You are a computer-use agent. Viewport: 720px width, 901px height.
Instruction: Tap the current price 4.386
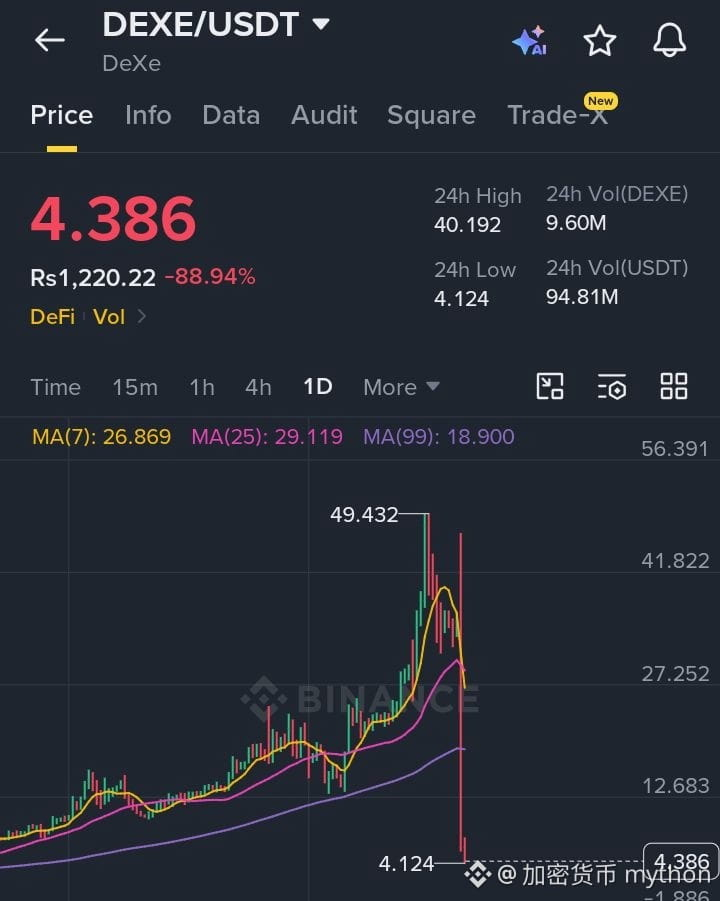click(x=113, y=219)
